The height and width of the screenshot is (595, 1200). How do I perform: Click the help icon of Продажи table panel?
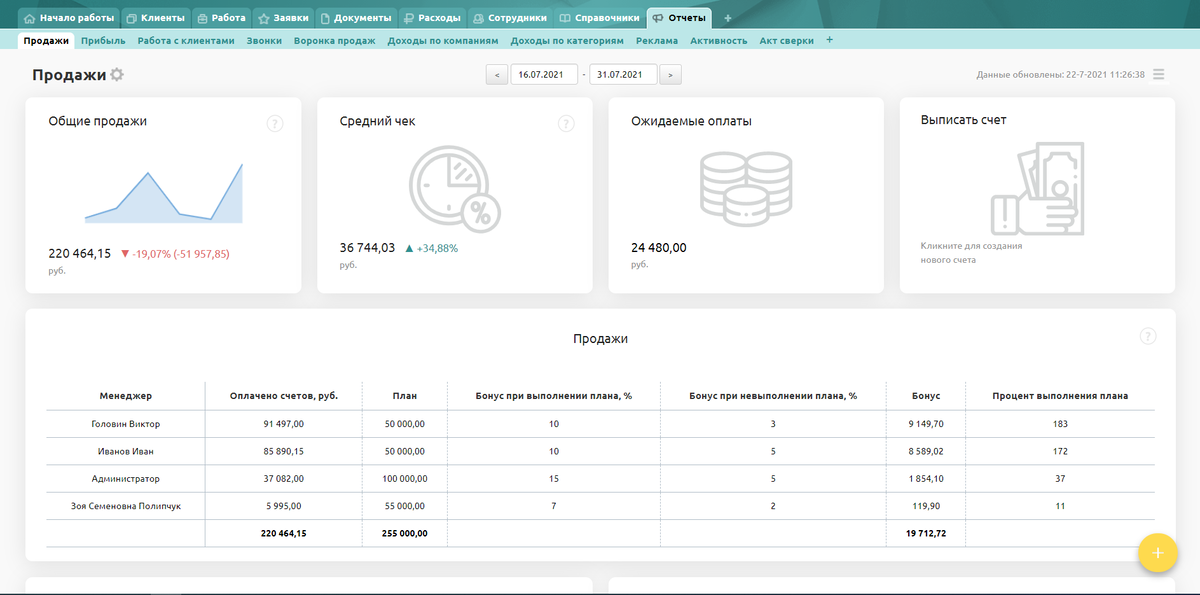point(1148,336)
